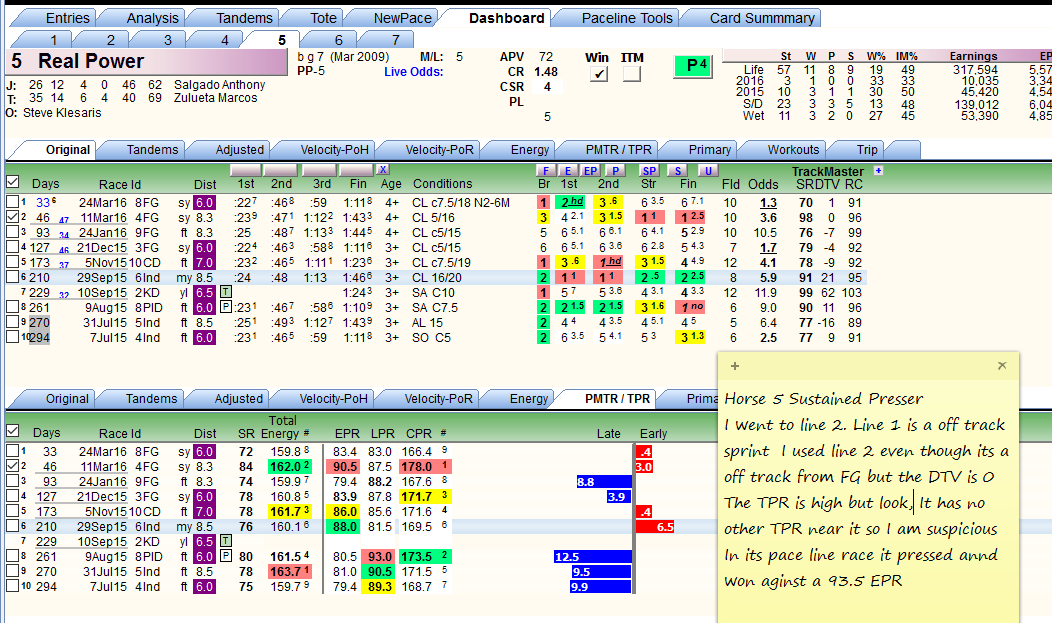This screenshot has height=623, width=1052.
Task: Toggle the top grid's header select-all checkbox
Action: click(x=12, y=182)
